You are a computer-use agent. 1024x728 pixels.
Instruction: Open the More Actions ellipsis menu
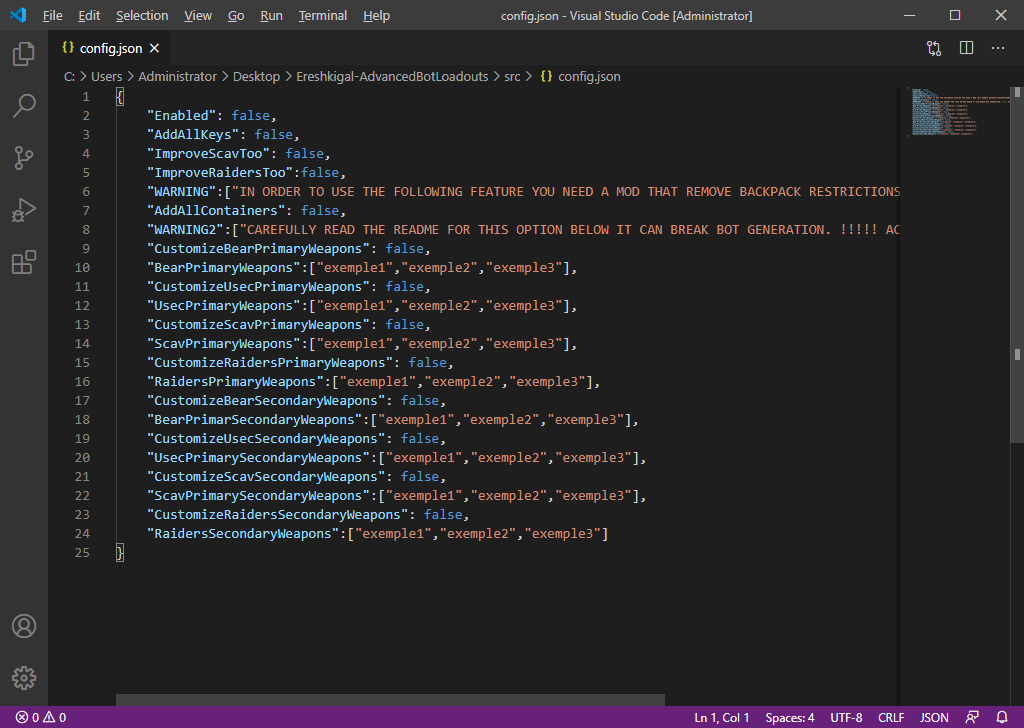tap(998, 48)
